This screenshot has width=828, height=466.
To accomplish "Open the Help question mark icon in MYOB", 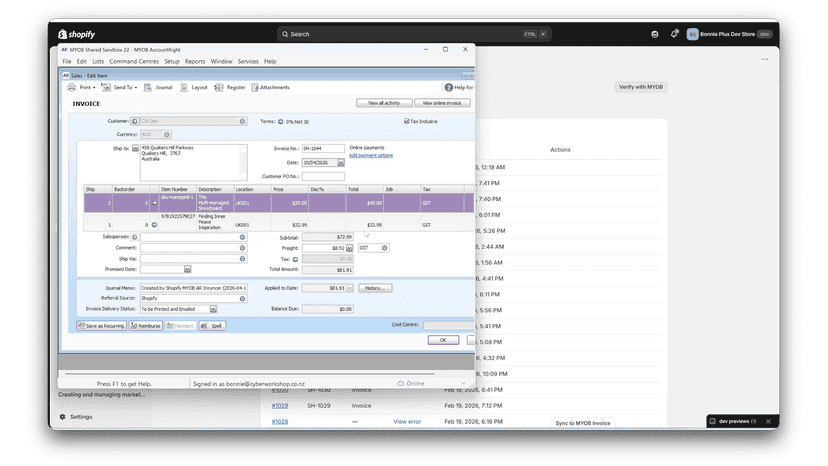I will [x=448, y=87].
